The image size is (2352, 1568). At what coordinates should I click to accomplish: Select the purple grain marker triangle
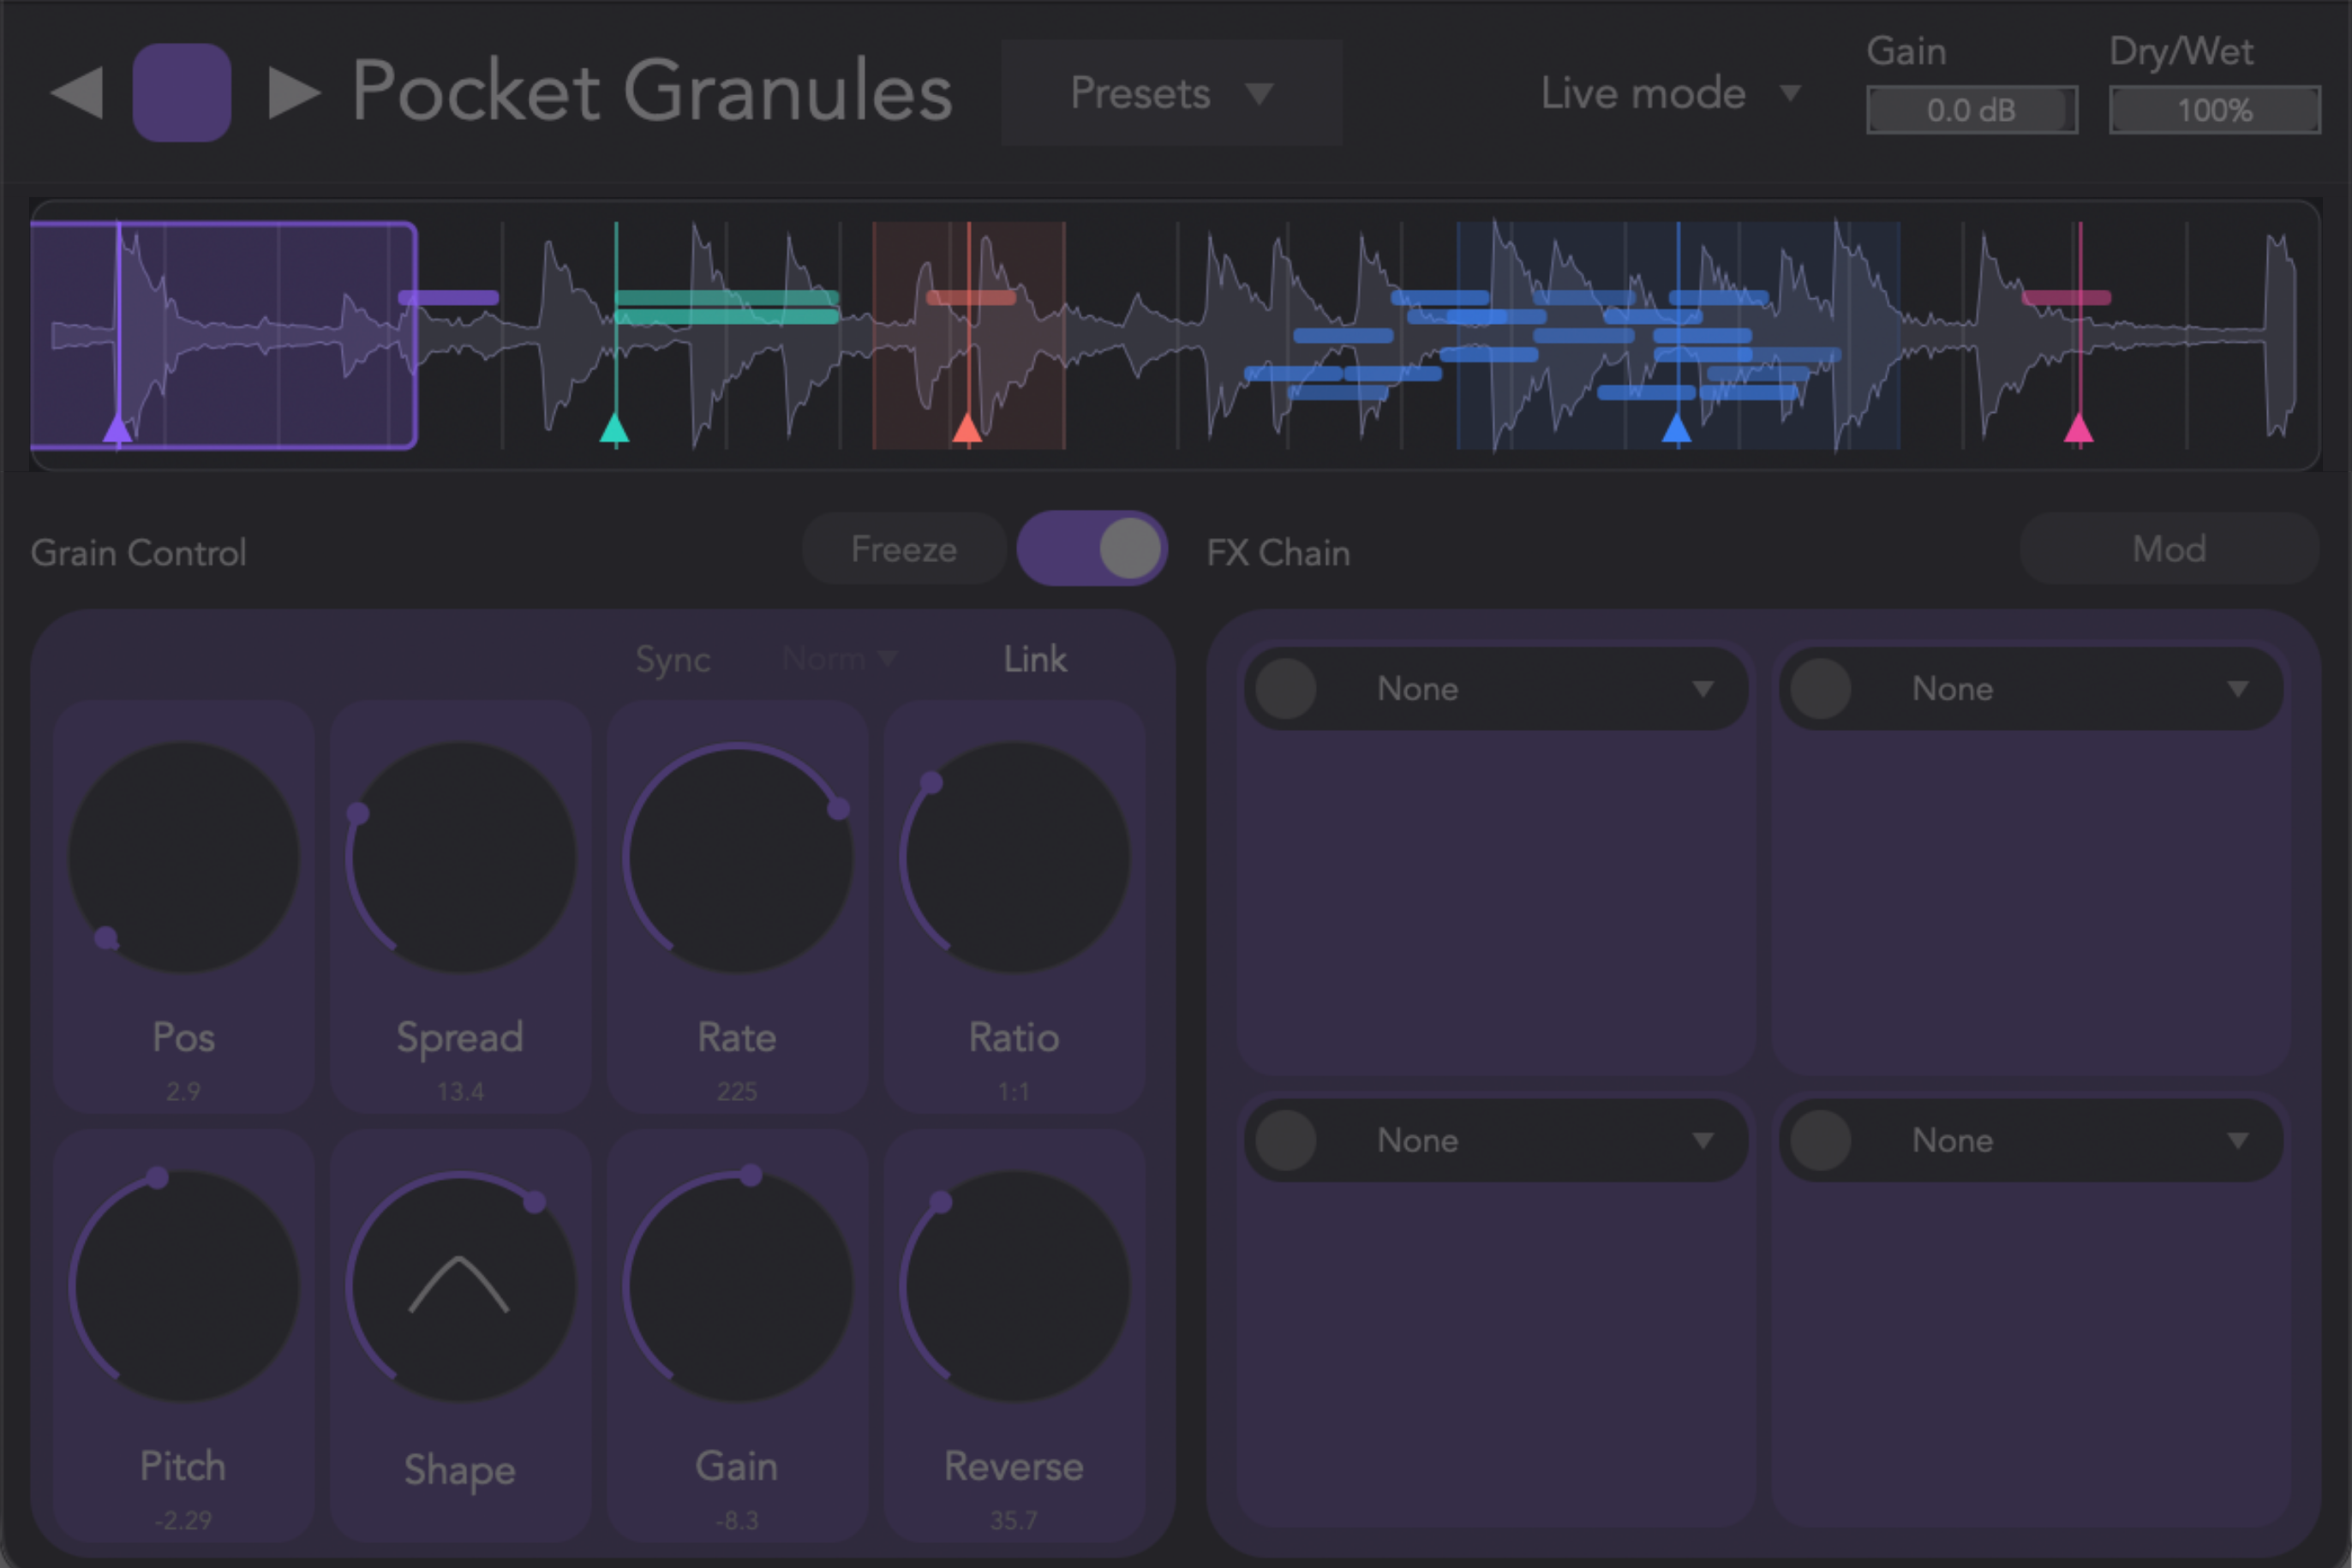[x=117, y=429]
